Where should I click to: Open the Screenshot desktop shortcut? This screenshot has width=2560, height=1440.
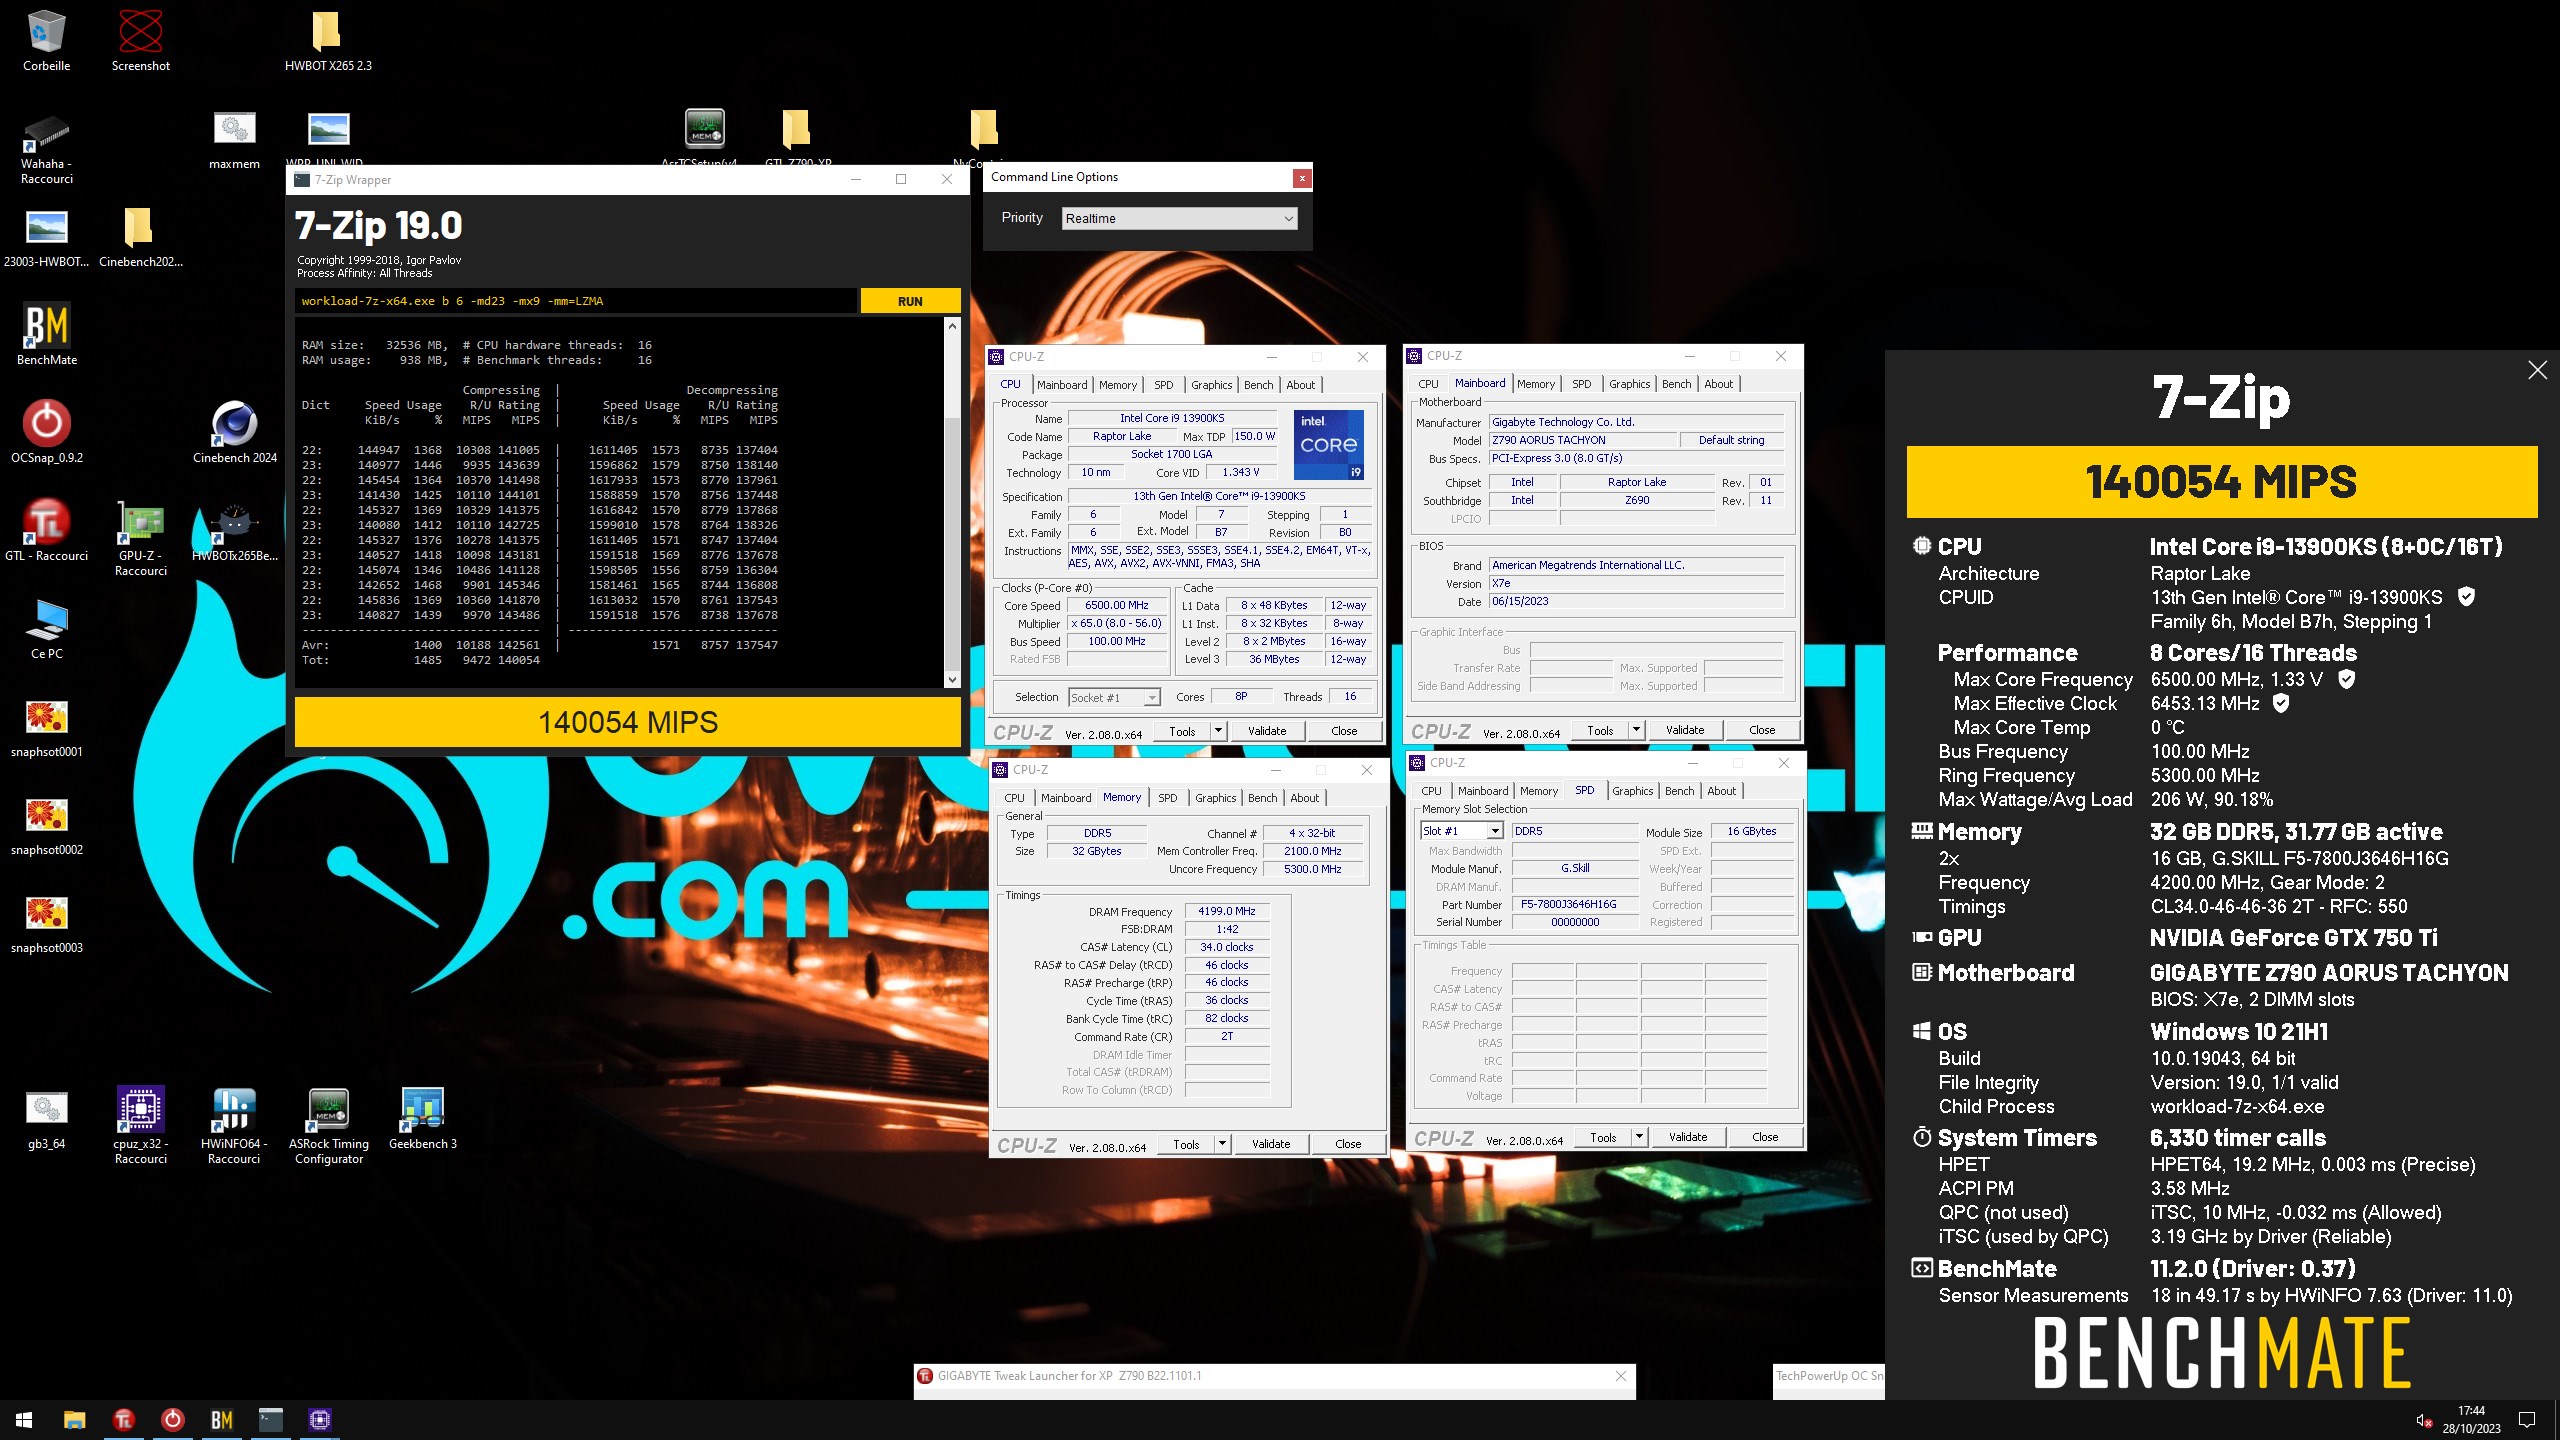click(x=140, y=40)
